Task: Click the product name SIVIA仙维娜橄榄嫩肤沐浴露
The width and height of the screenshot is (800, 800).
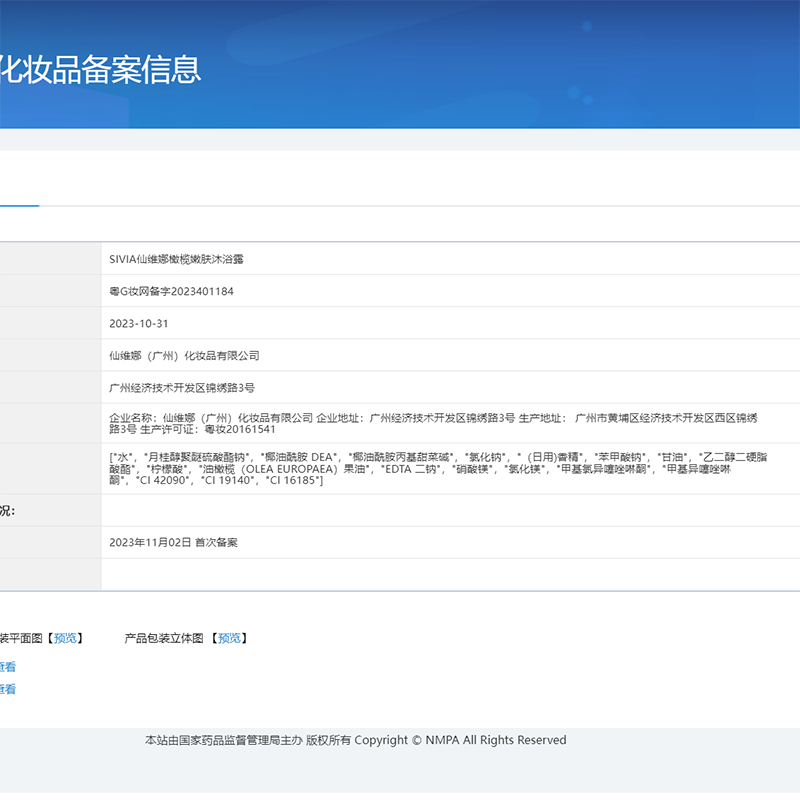Action: point(176,259)
